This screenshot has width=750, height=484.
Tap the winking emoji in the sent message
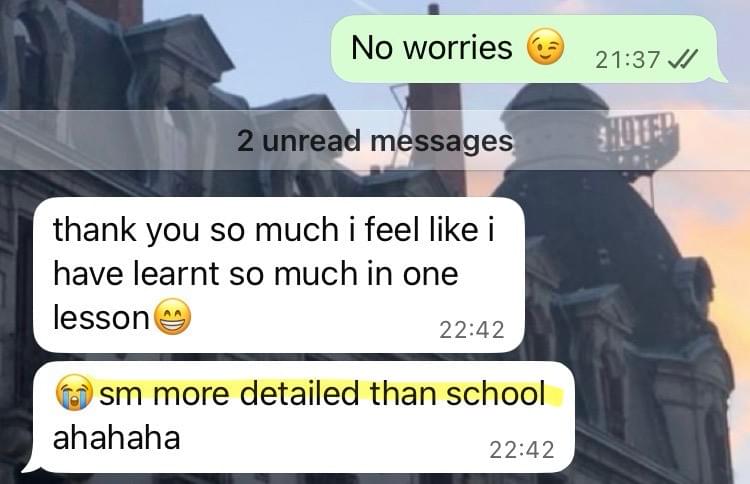[x=545, y=47]
